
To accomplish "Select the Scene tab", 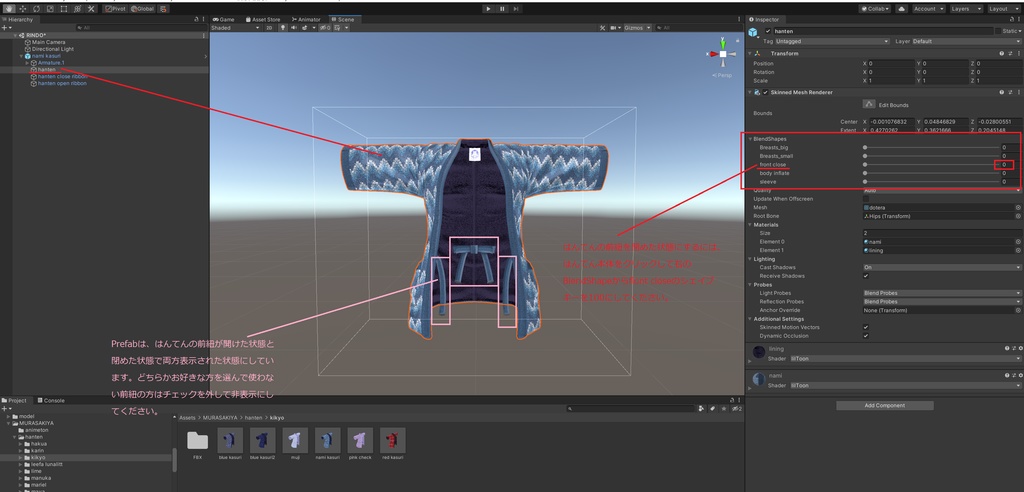I will tap(343, 20).
